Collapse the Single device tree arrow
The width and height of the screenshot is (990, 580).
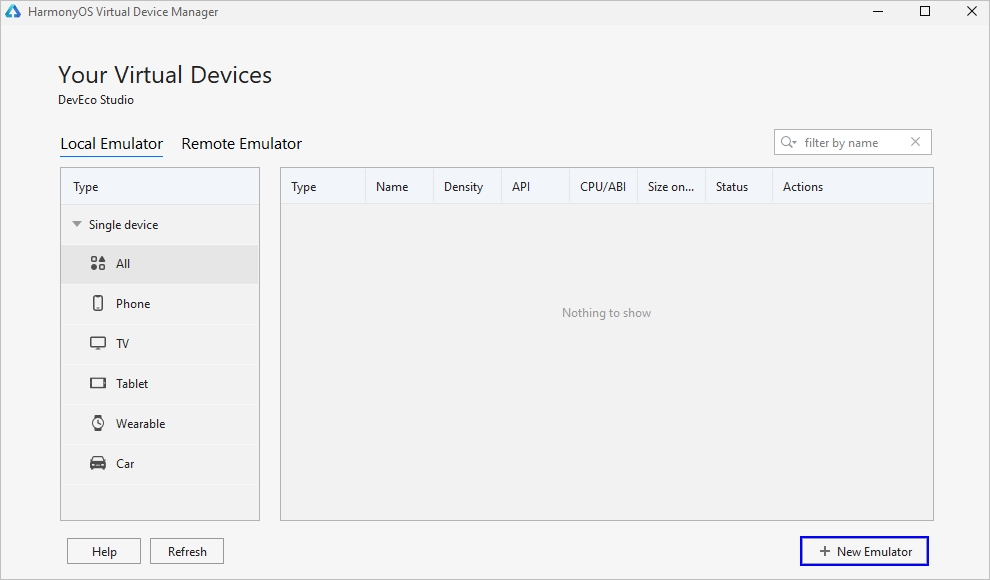click(77, 225)
